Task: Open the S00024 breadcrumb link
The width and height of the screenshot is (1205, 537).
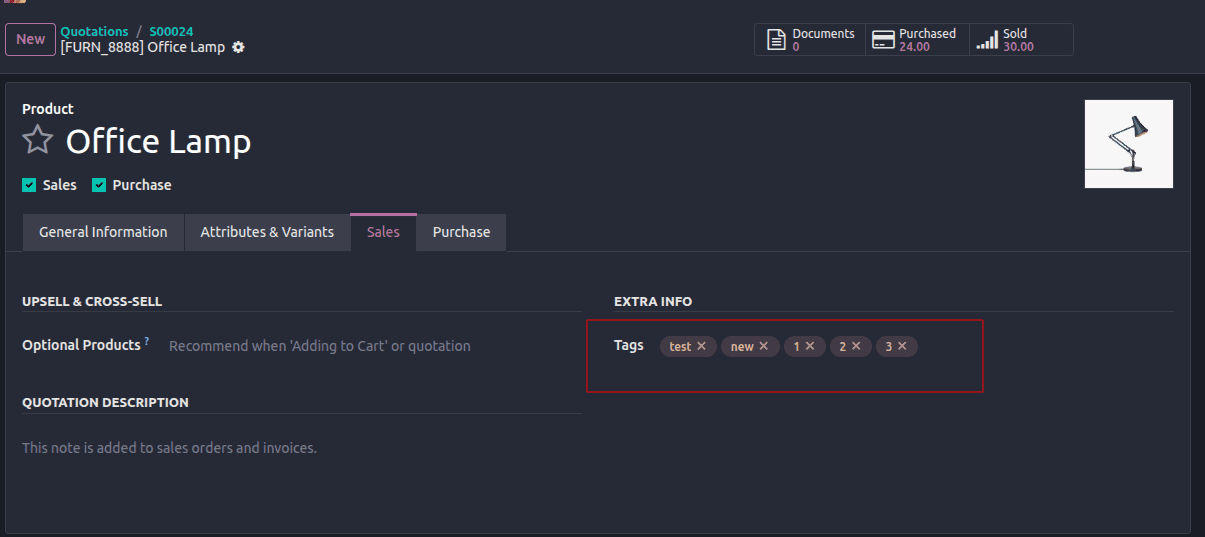Action: (x=171, y=32)
